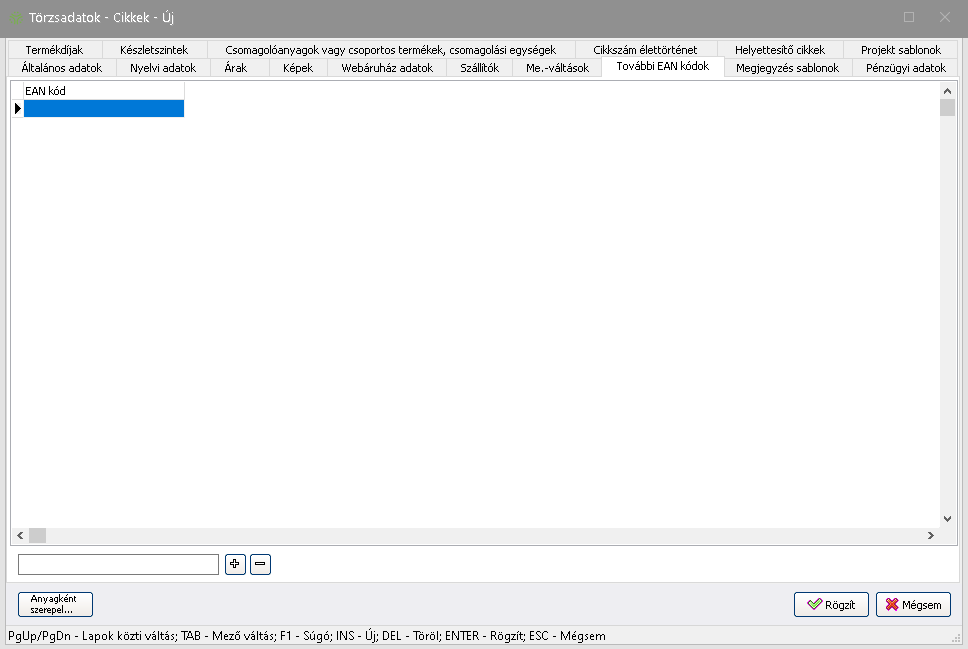Click the EAN code input field below grid

tap(118, 565)
